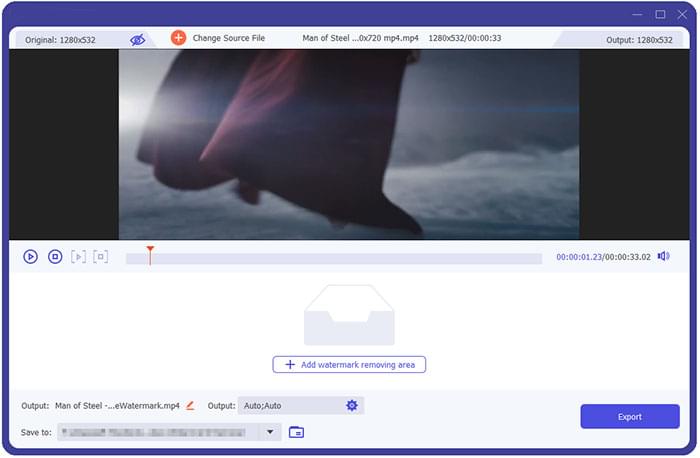Click the play-in-brackets icon
Image resolution: width=700 pixels, height=458 pixels.
click(x=79, y=257)
